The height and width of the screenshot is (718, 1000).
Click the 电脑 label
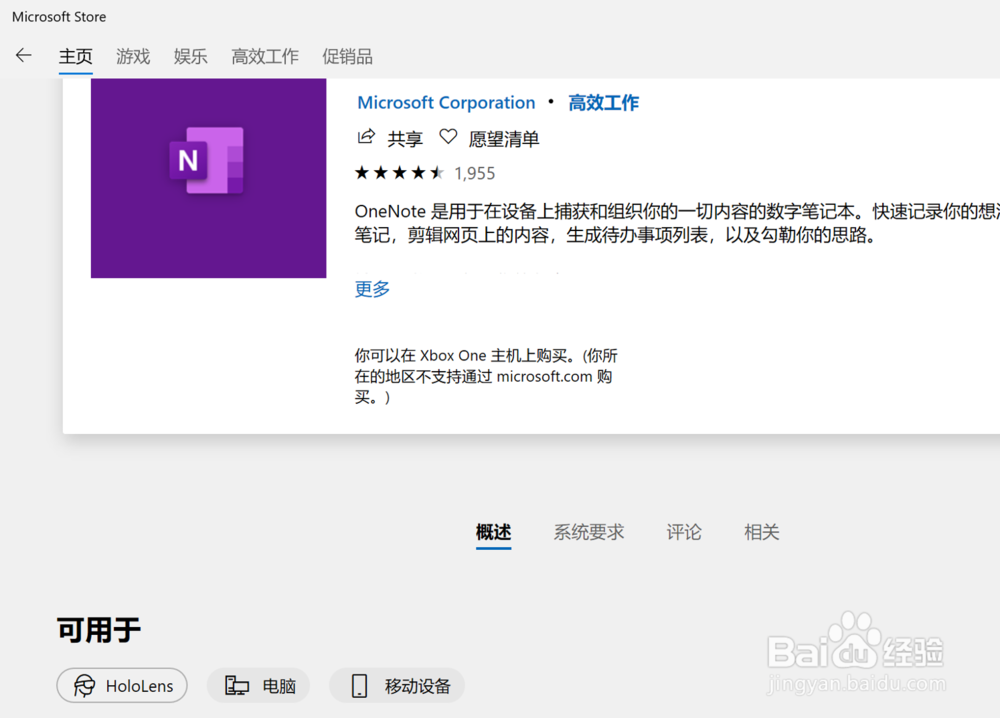click(279, 686)
